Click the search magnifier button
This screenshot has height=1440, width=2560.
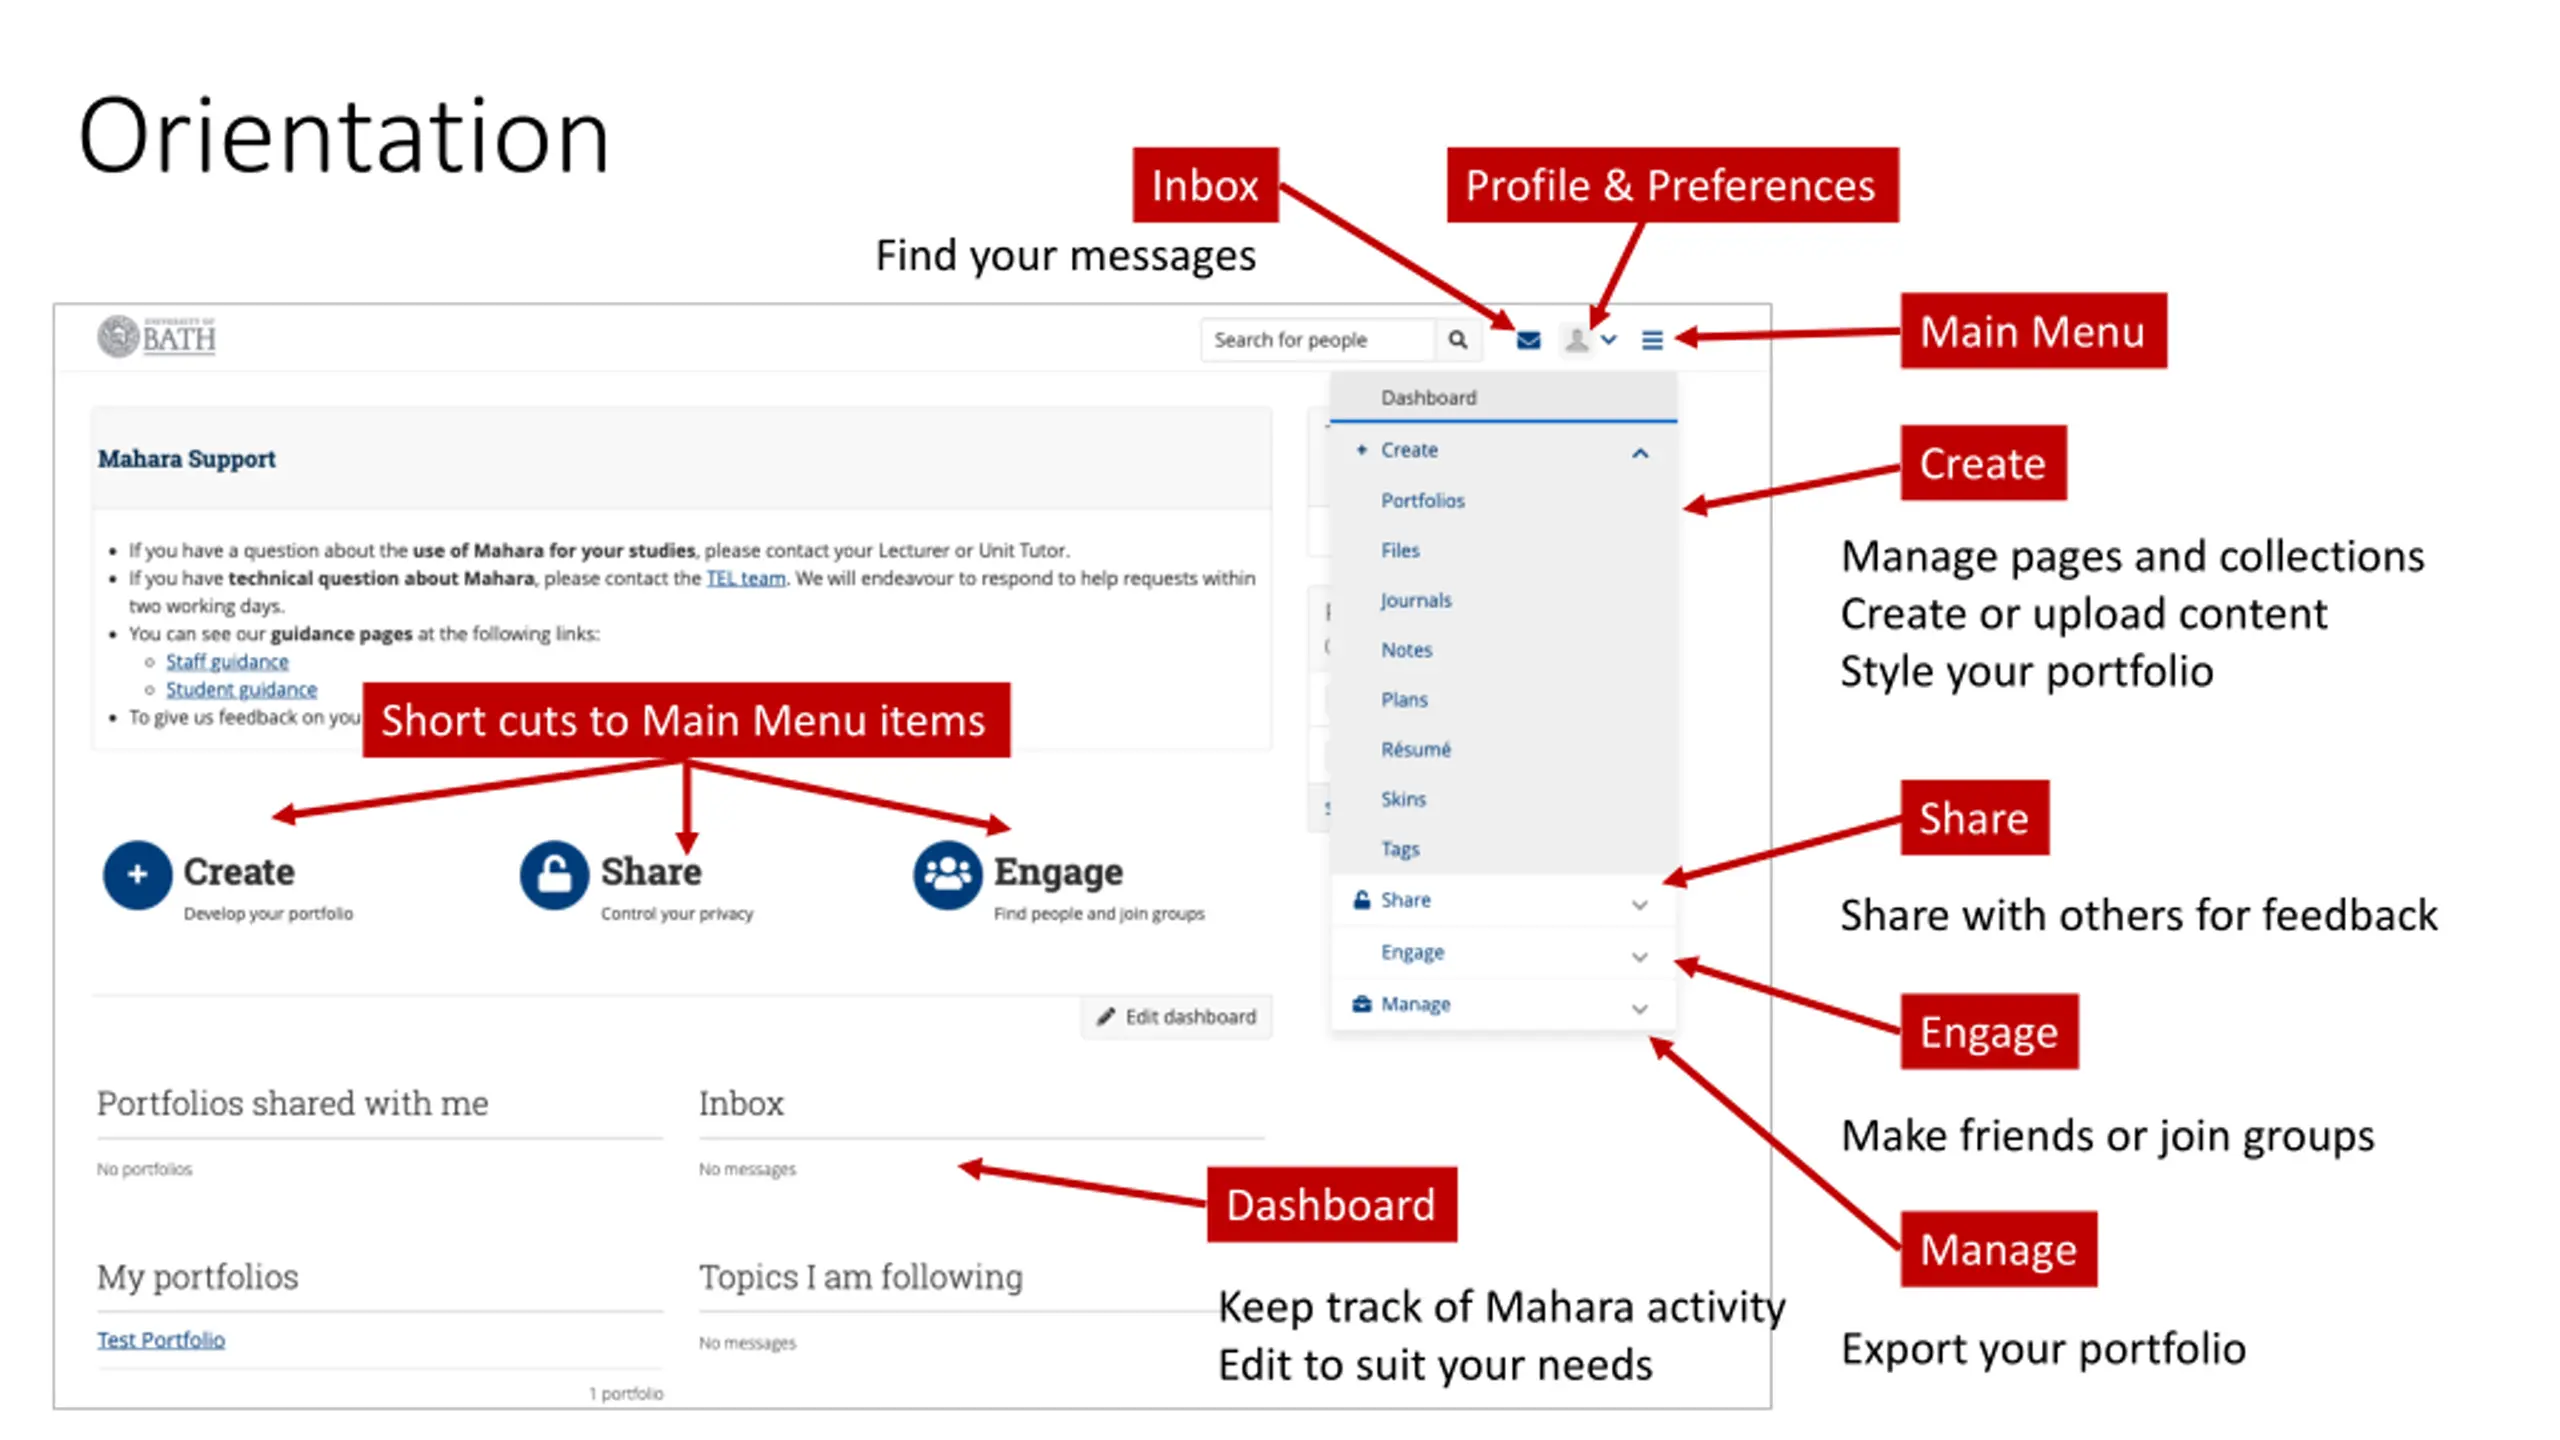click(x=1457, y=339)
